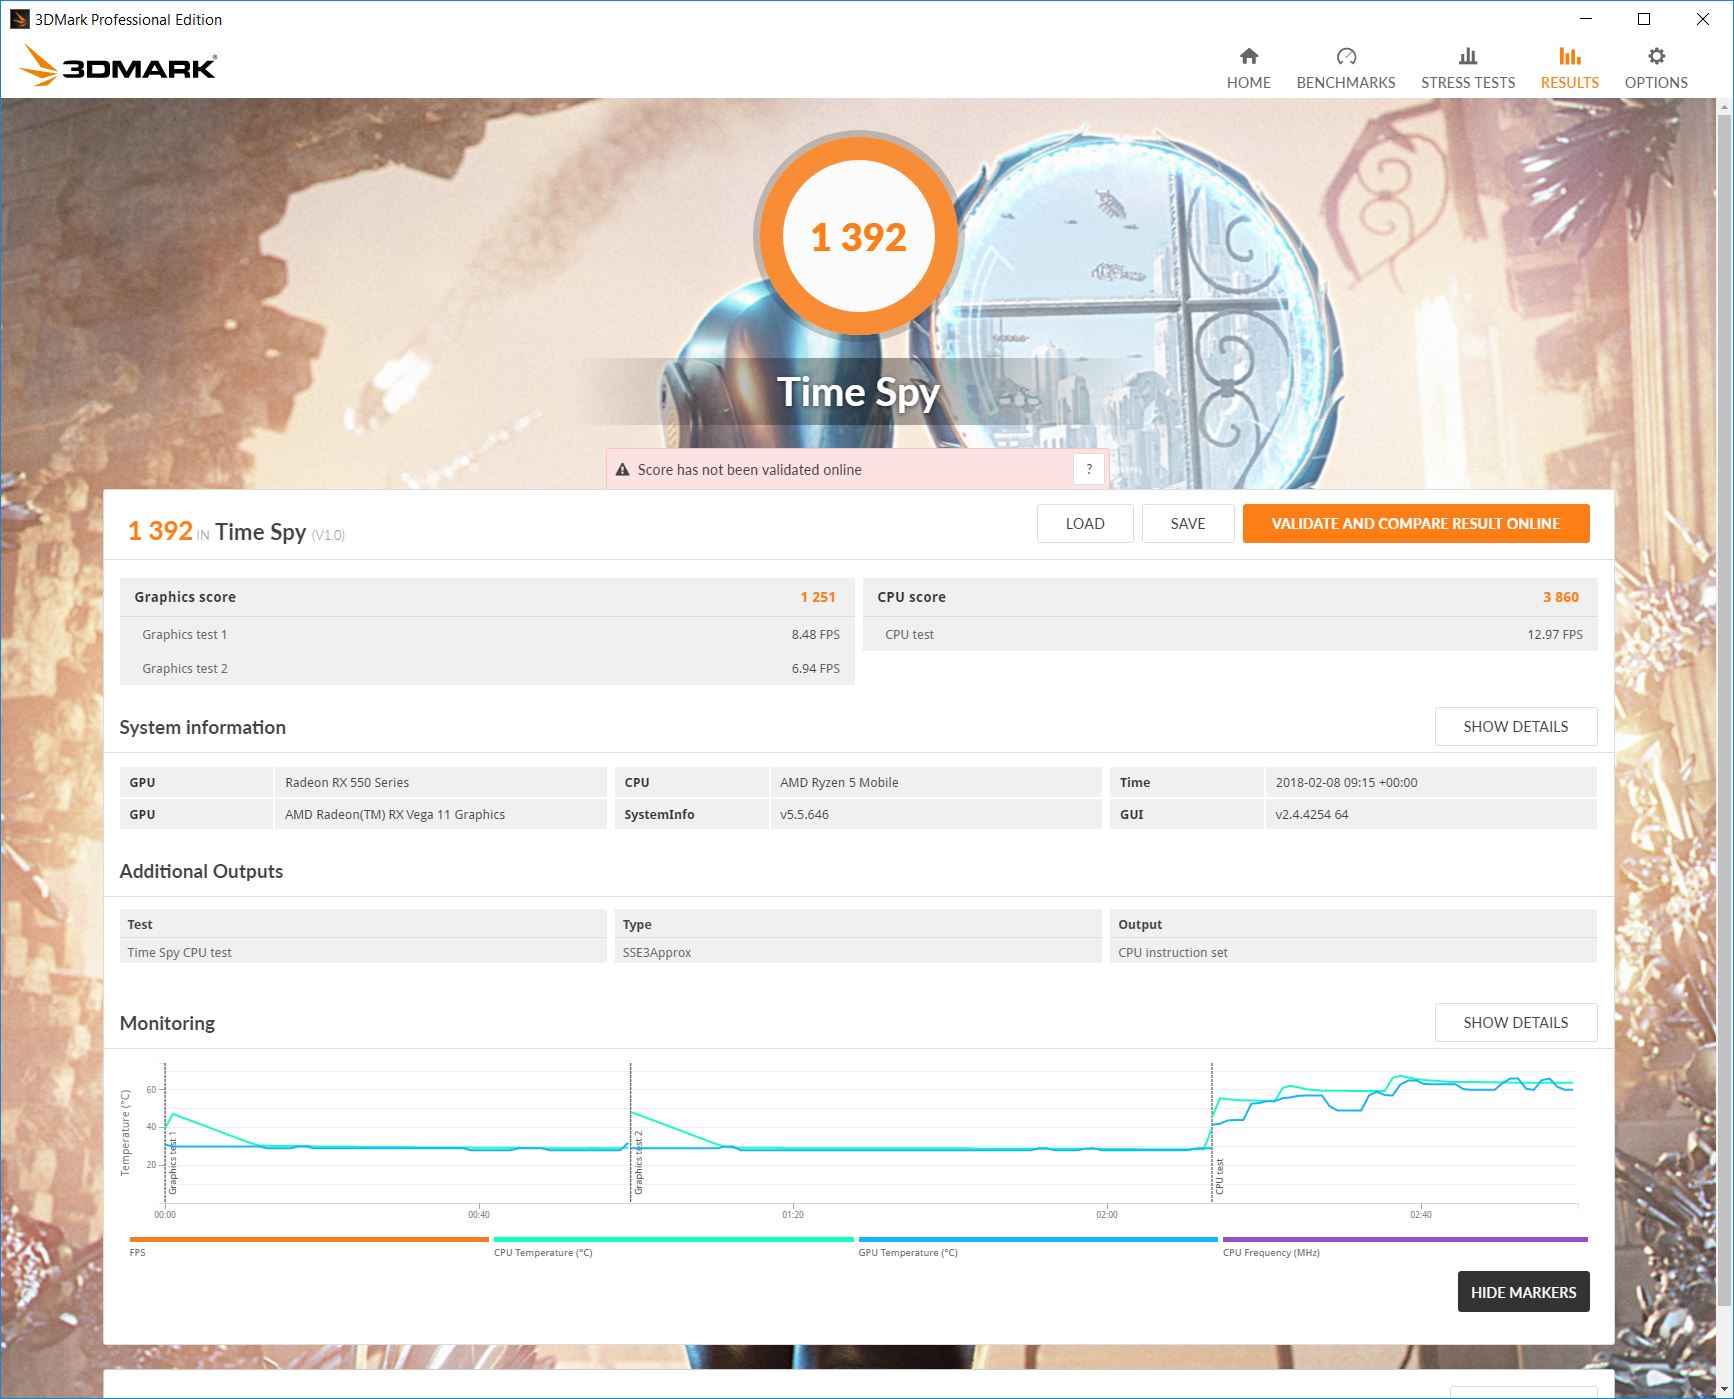Click the 3DMark logo

[118, 66]
